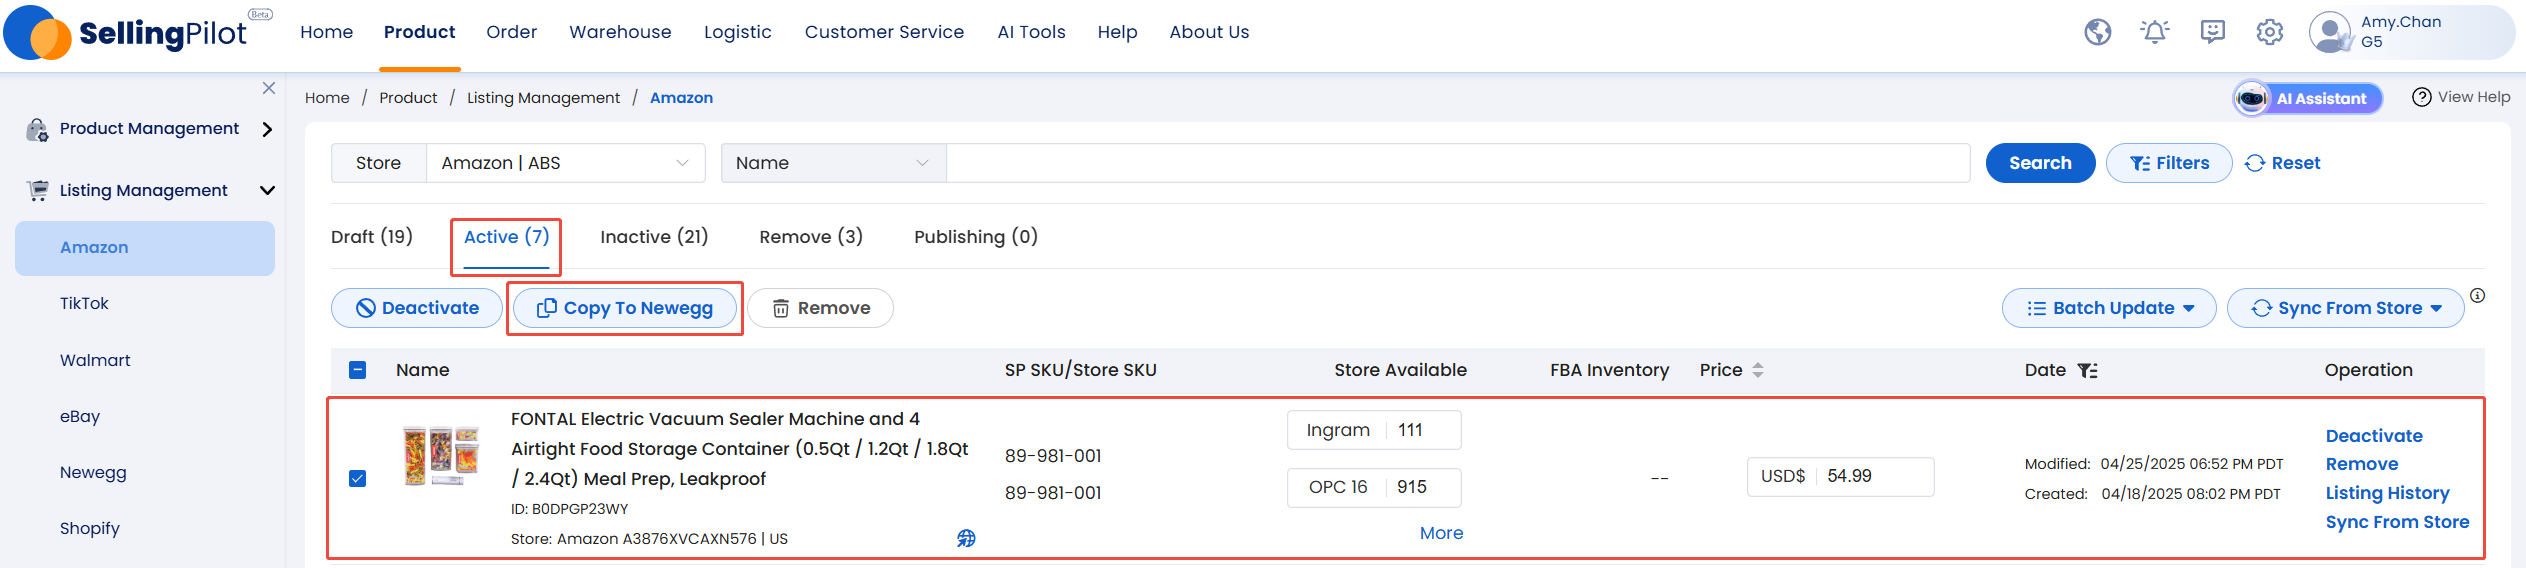Expand Product Management in the sidebar
This screenshot has width=2526, height=568.
[267, 129]
